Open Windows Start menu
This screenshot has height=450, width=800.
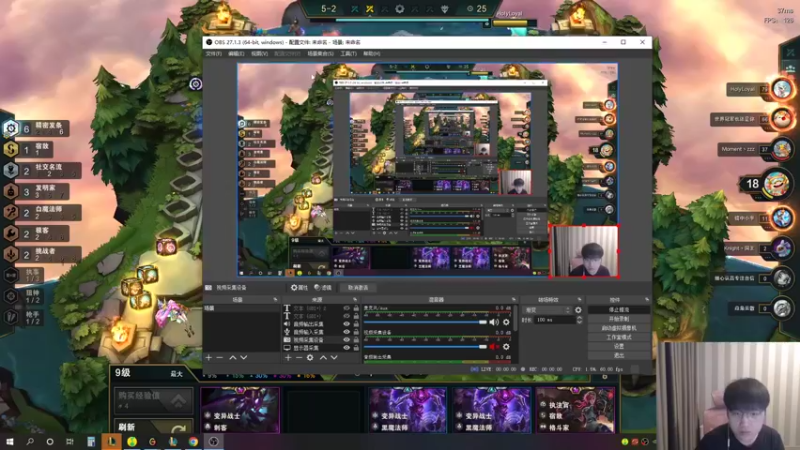tap(10, 442)
